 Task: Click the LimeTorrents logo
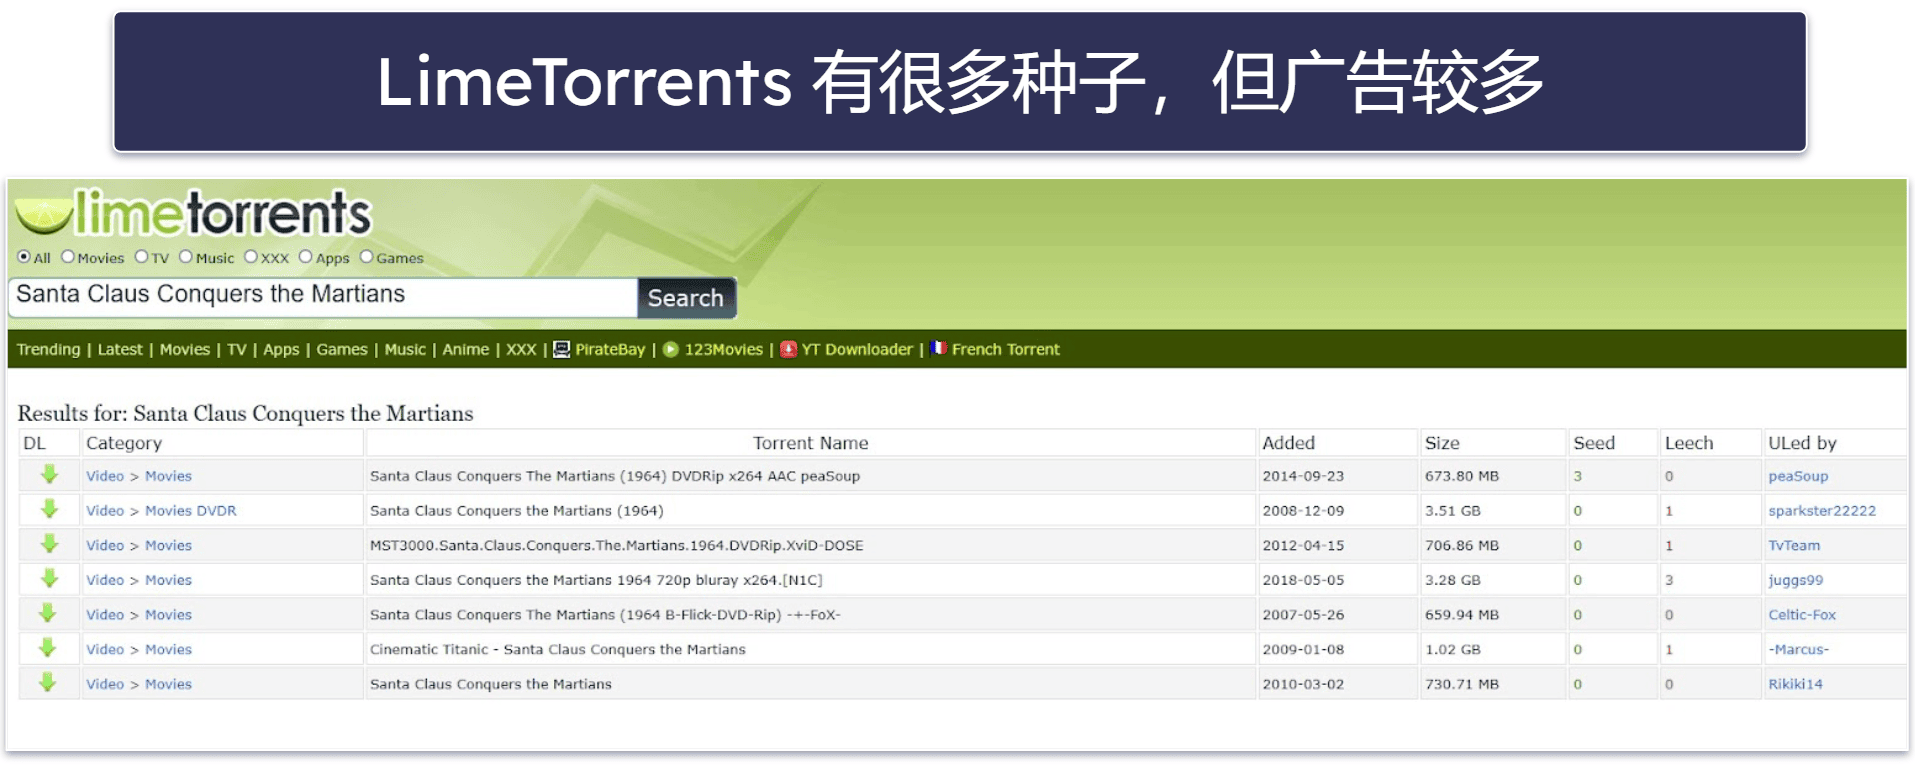[x=194, y=212]
